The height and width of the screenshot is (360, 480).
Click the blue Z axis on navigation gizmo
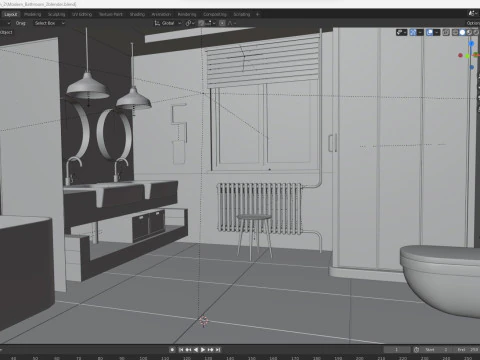(x=471, y=44)
